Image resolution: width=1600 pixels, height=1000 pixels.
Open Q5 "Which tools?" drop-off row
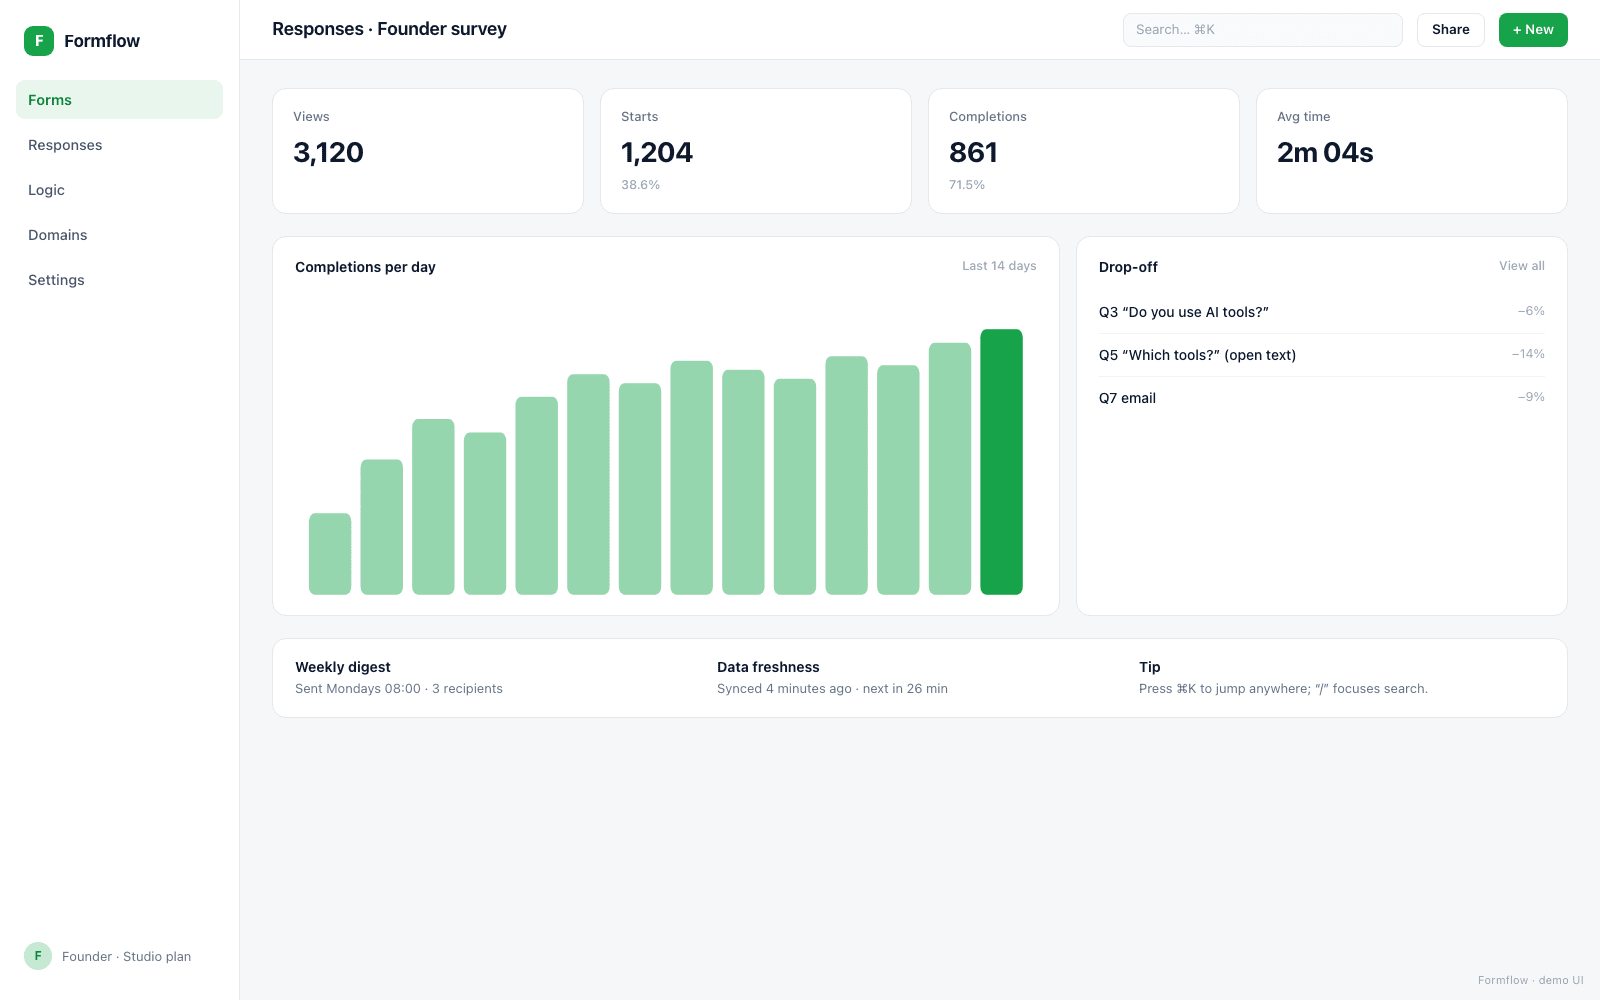pyautogui.click(x=1321, y=355)
